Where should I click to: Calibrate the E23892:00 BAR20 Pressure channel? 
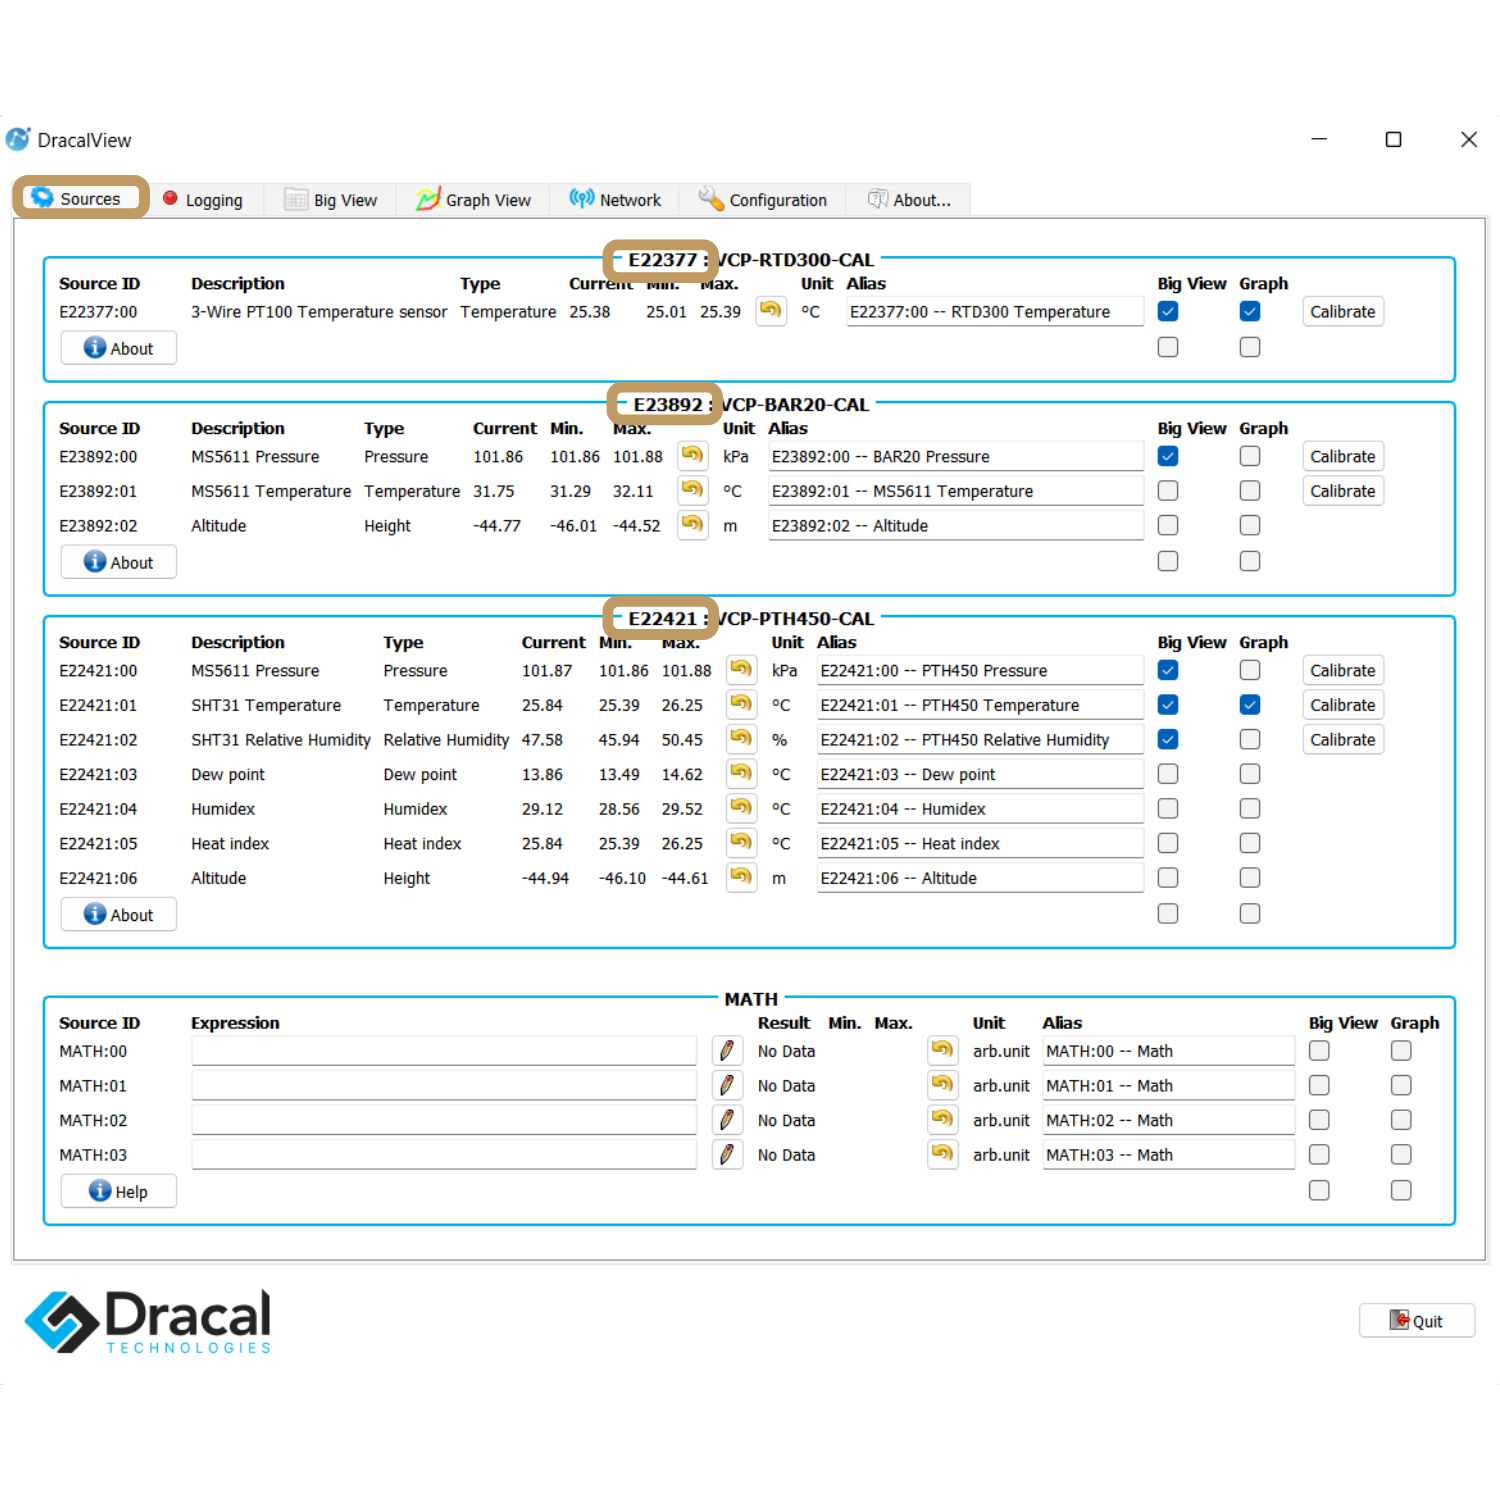point(1343,456)
